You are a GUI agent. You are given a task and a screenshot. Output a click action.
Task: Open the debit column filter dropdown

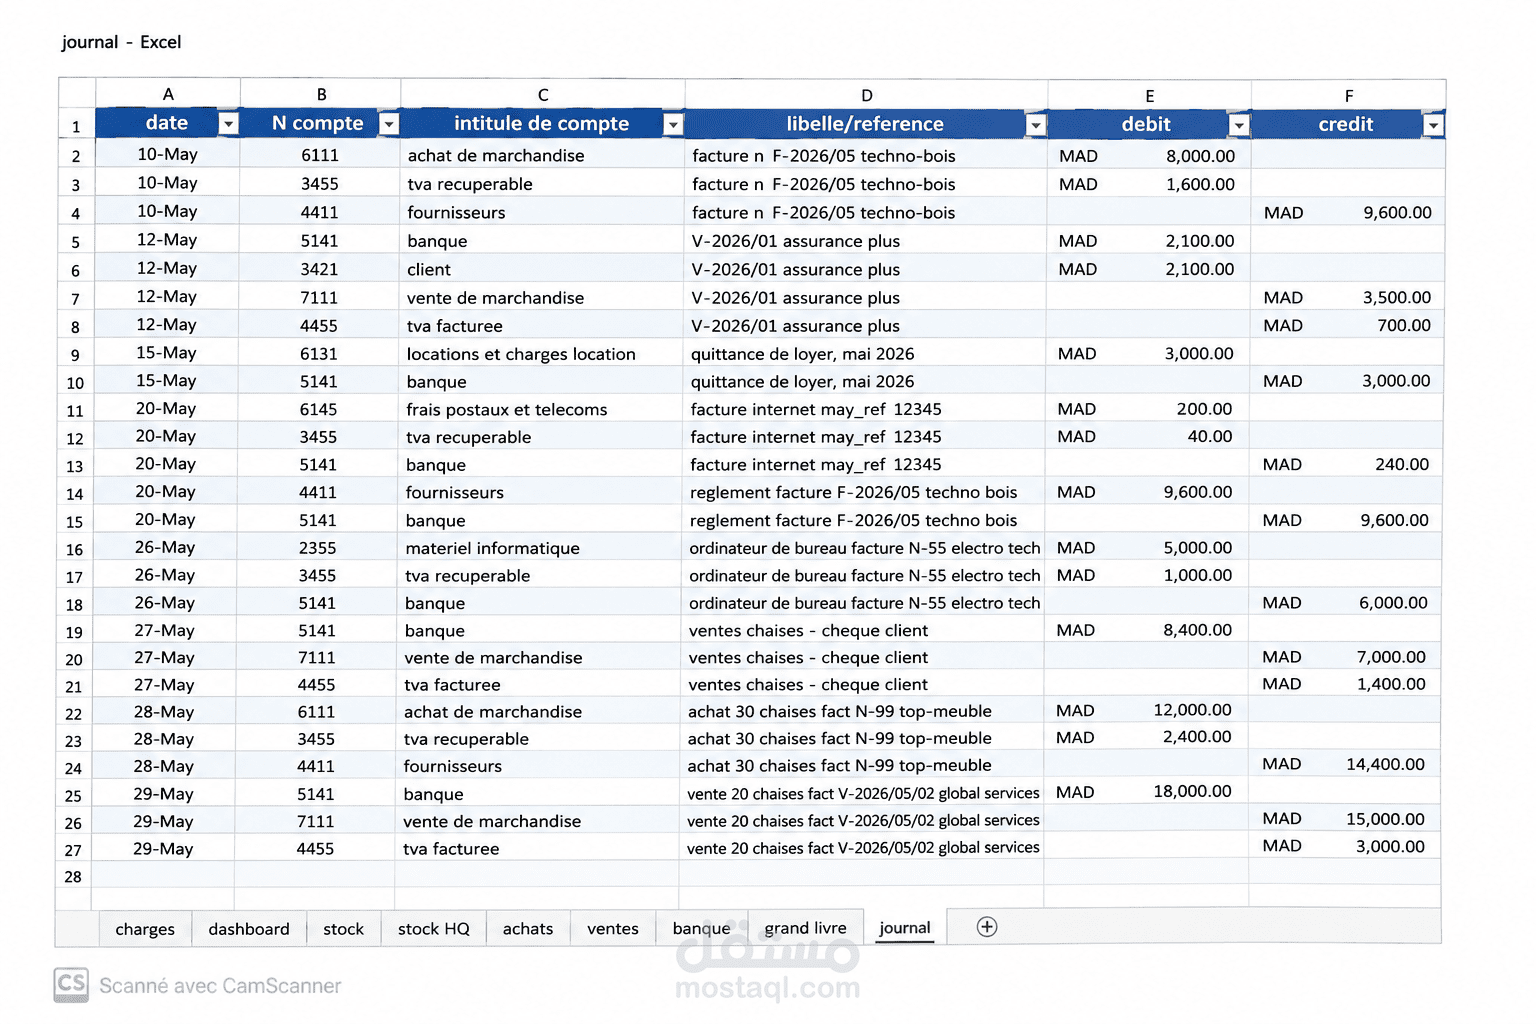pos(1240,124)
